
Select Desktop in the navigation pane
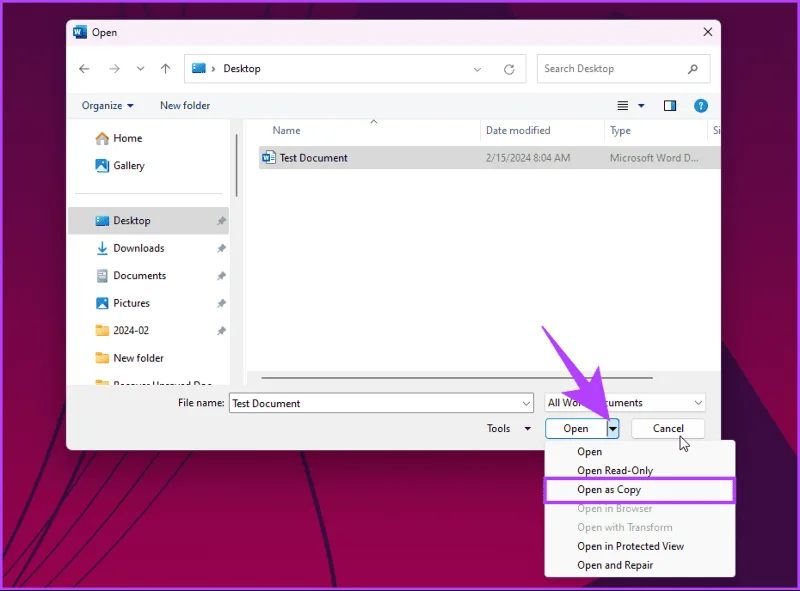click(x=148, y=220)
